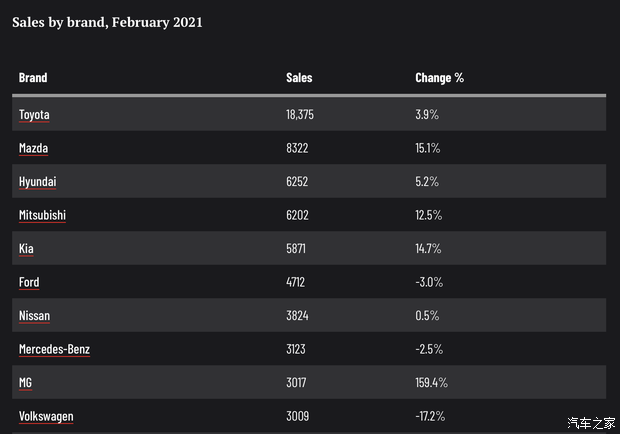Screen dimensions: 620x434
Task: Click the table title heading text
Action: pos(107,21)
